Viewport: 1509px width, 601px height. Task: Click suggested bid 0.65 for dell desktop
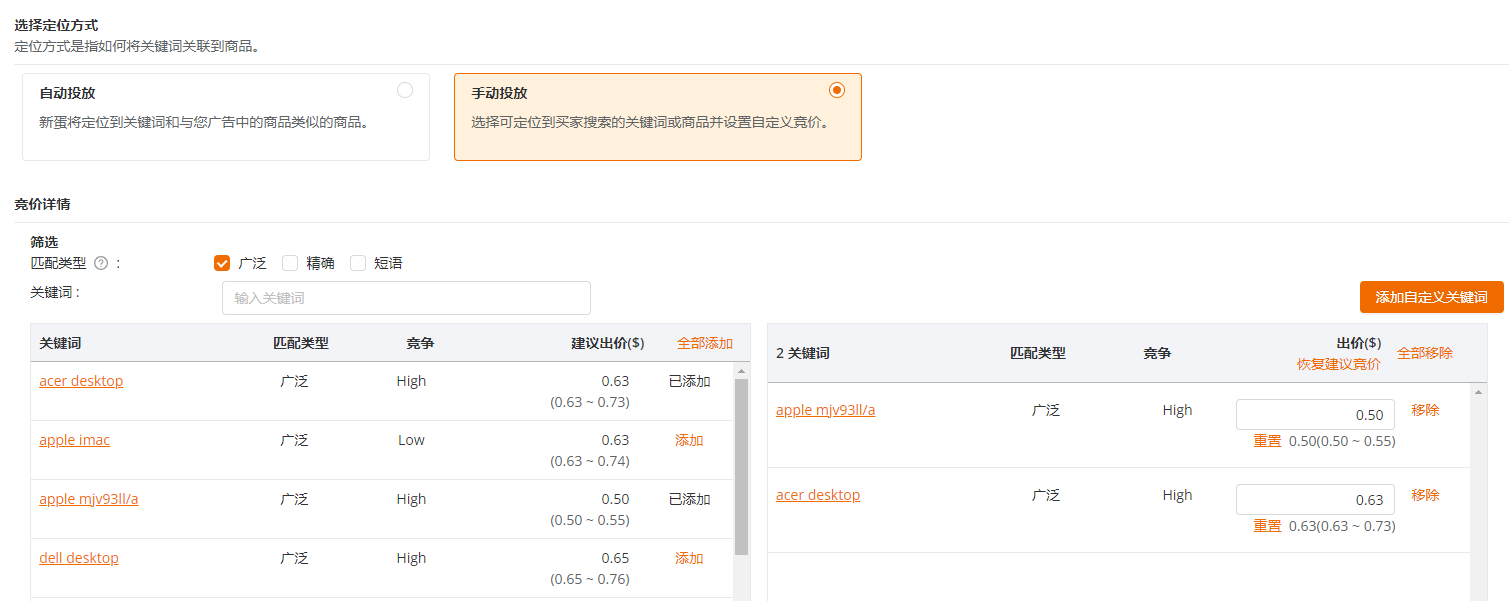click(615, 558)
